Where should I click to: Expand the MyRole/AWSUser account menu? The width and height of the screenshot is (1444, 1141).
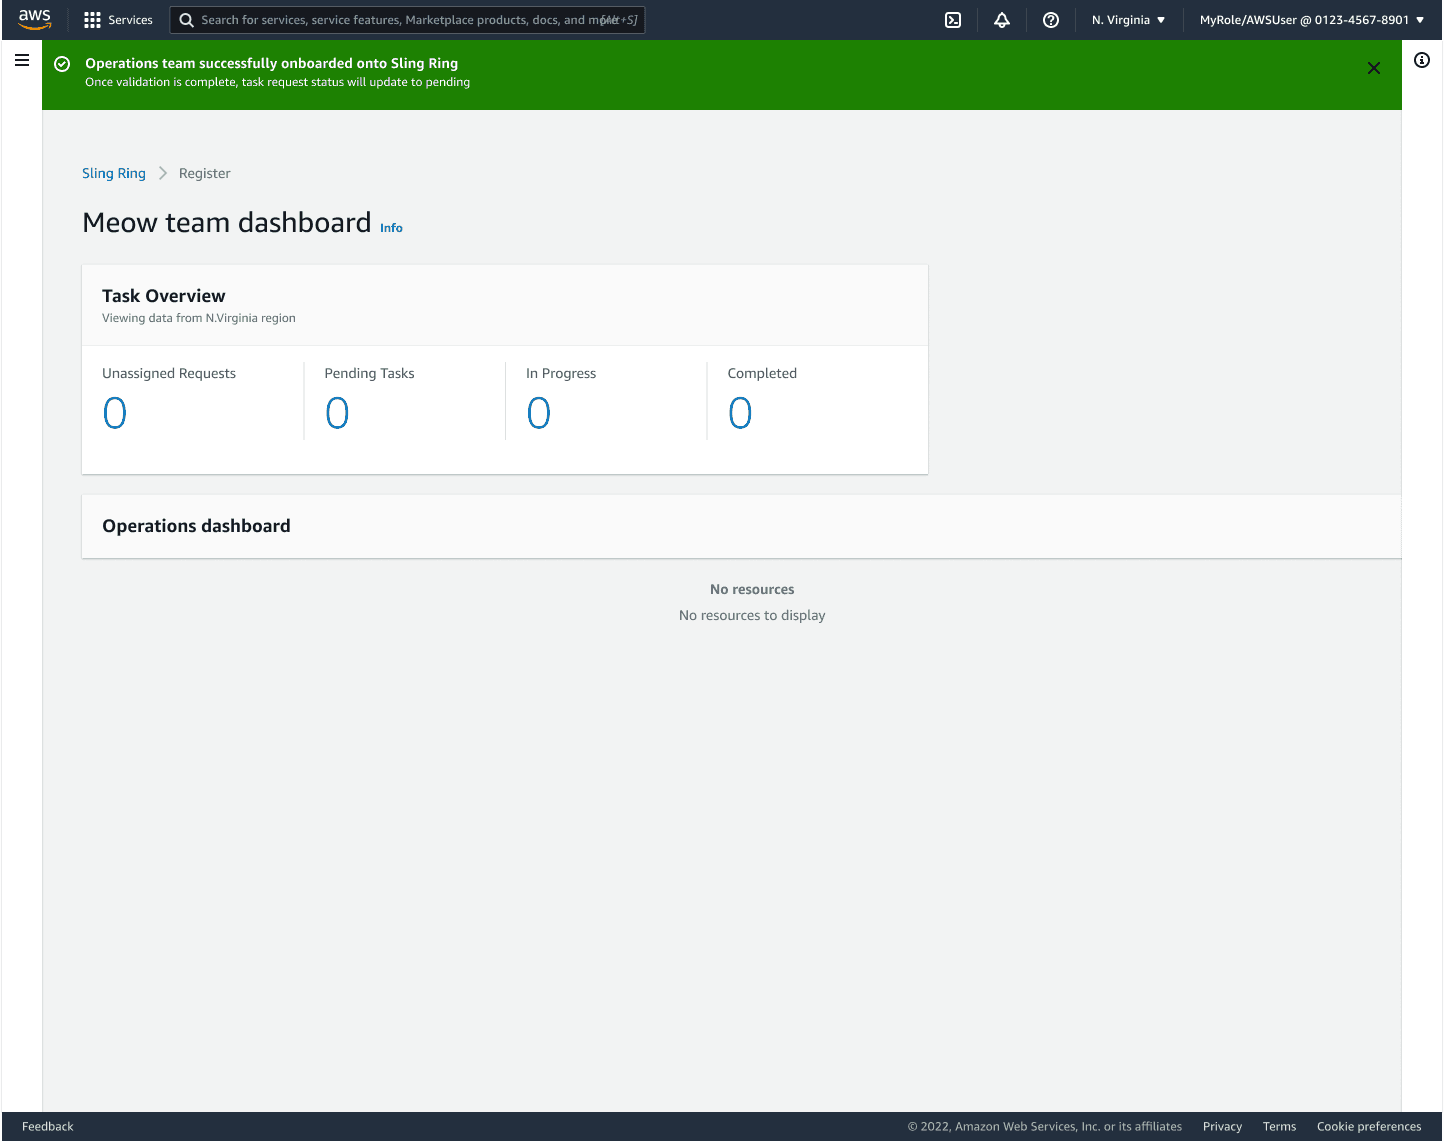click(x=1312, y=20)
